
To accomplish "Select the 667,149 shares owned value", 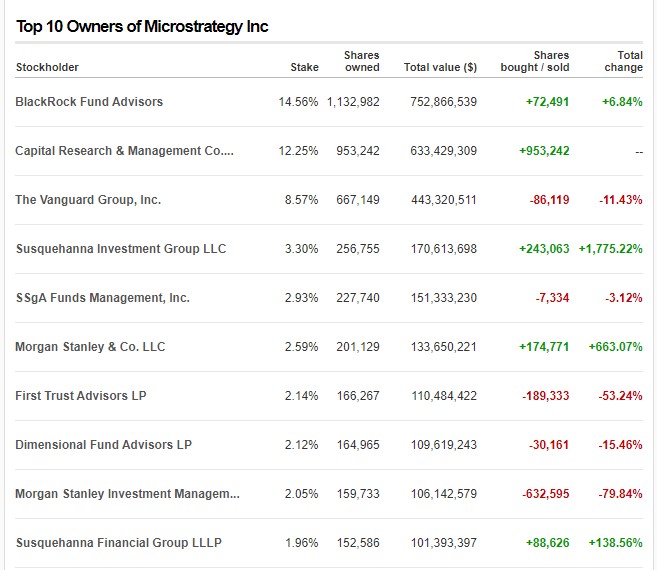I will (x=357, y=200).
